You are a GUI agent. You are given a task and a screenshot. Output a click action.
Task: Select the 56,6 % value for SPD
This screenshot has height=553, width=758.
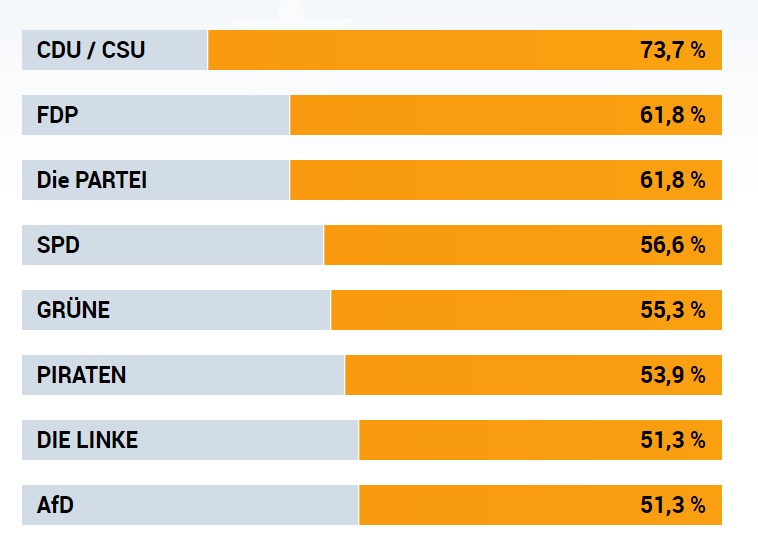[673, 245]
